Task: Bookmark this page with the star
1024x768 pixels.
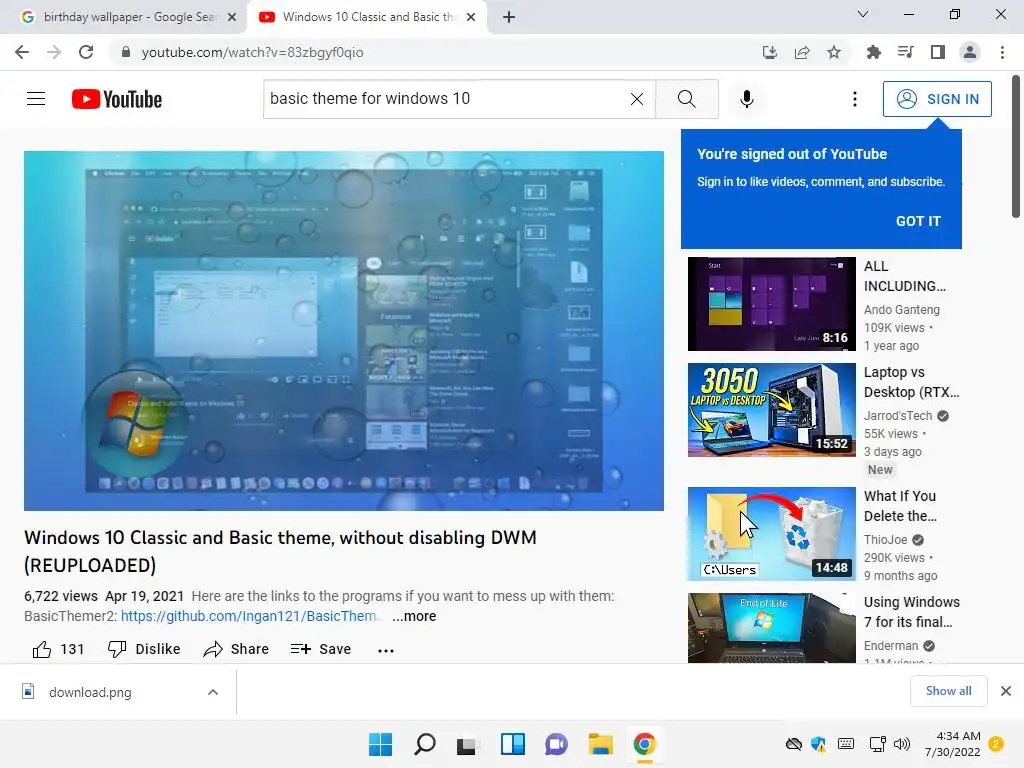Action: (834, 52)
